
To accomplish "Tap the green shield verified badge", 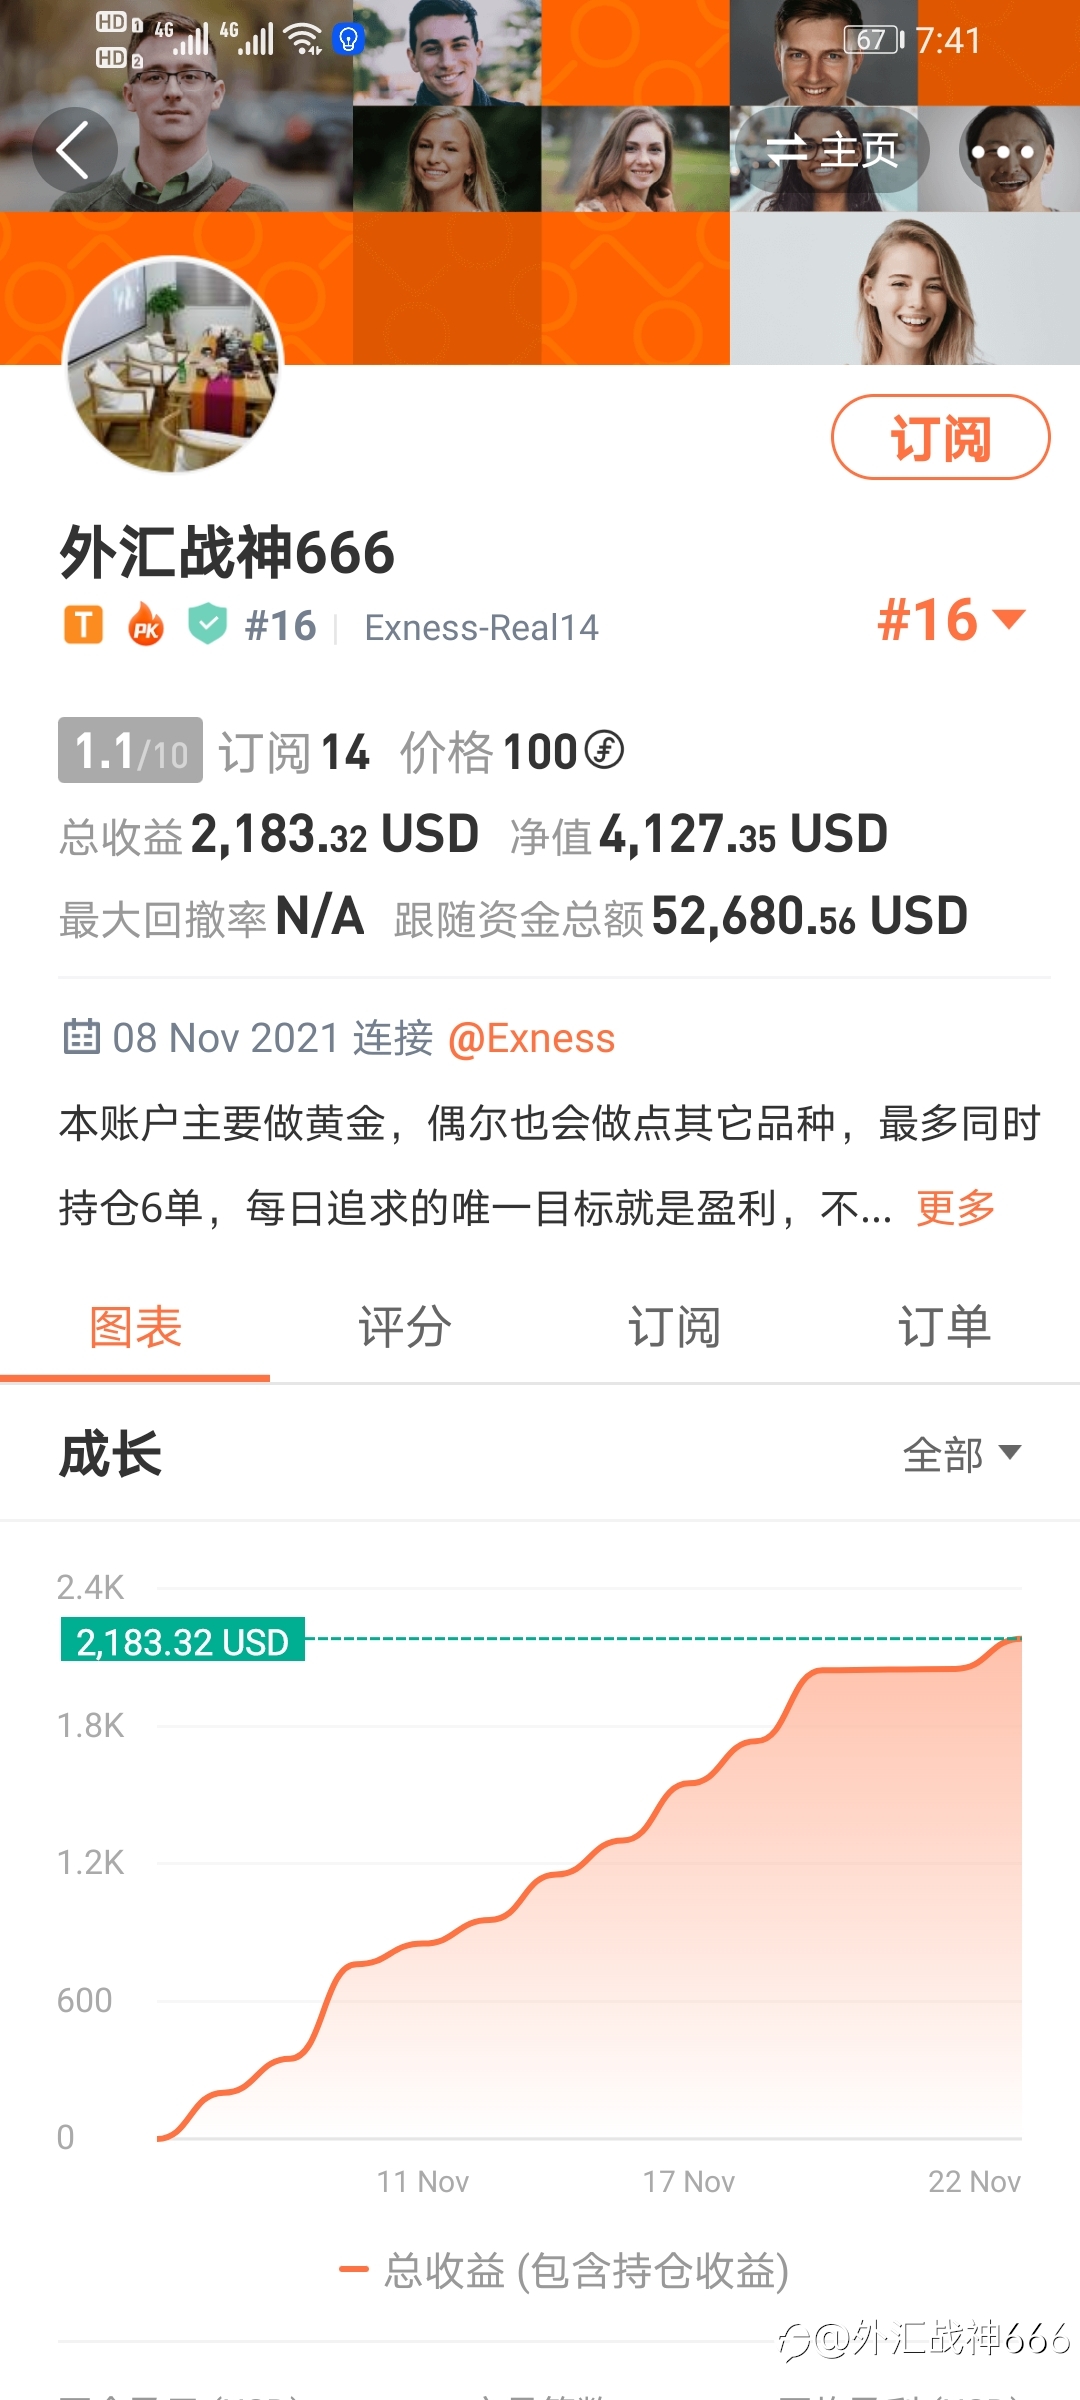I will 208,625.
